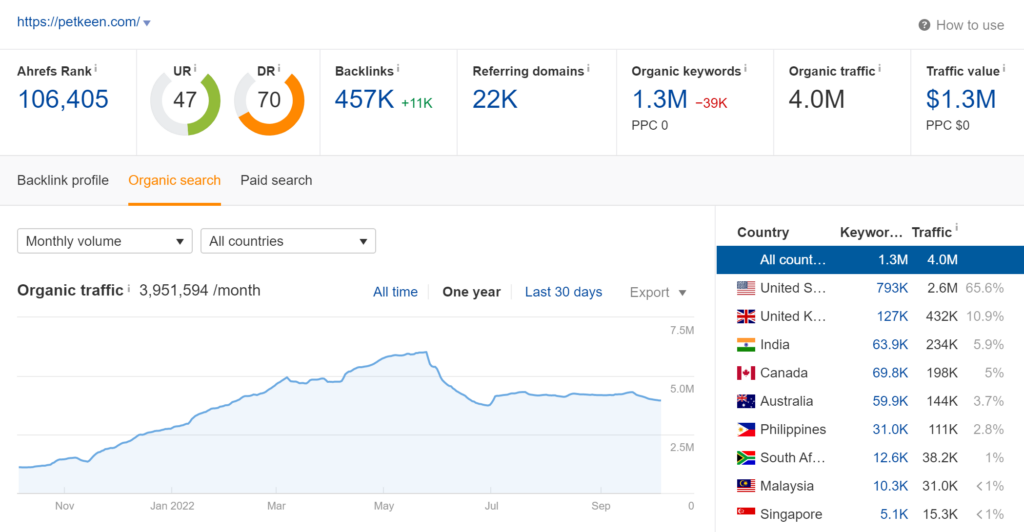Click the Country column header

pos(763,232)
